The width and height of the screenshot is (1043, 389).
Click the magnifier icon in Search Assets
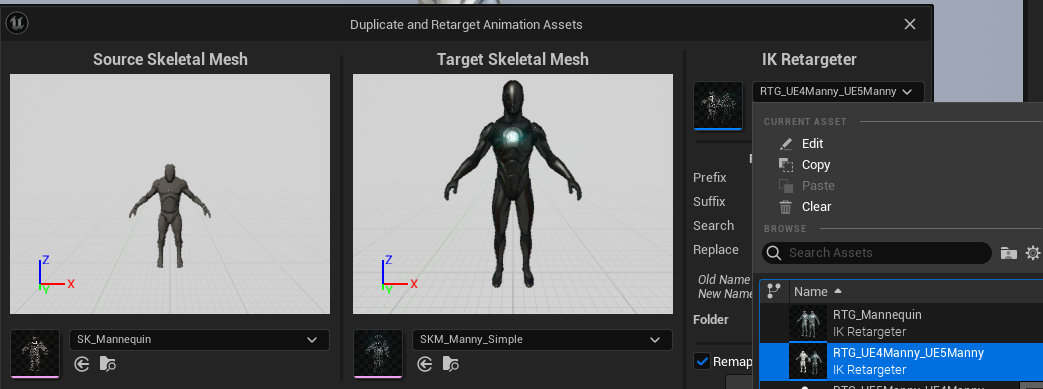[773, 253]
